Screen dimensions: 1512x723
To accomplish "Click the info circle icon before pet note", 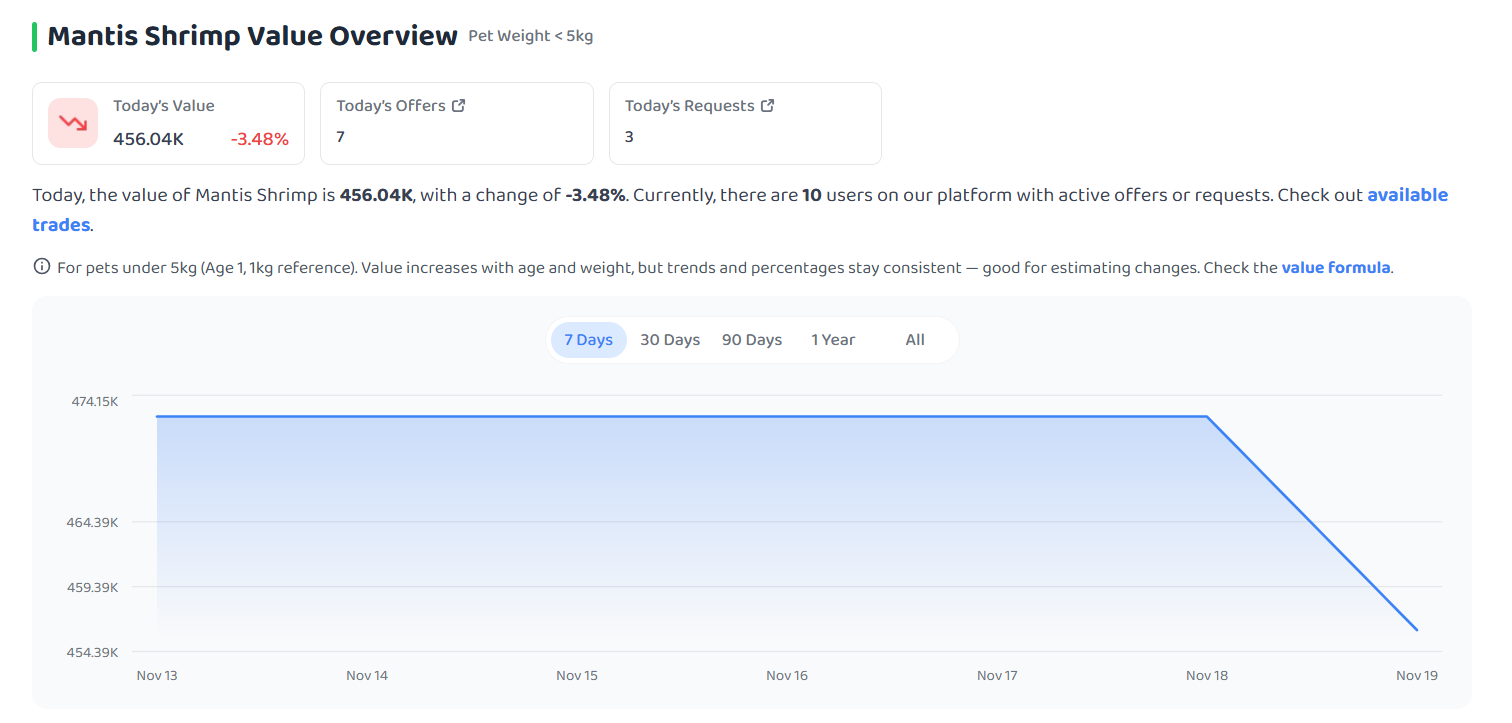I will (x=42, y=267).
